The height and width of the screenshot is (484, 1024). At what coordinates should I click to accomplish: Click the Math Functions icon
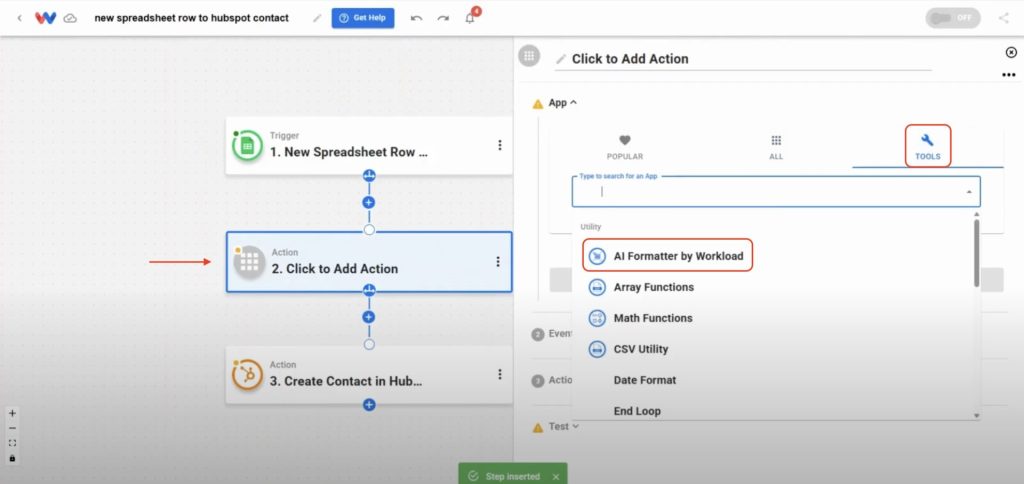point(597,318)
